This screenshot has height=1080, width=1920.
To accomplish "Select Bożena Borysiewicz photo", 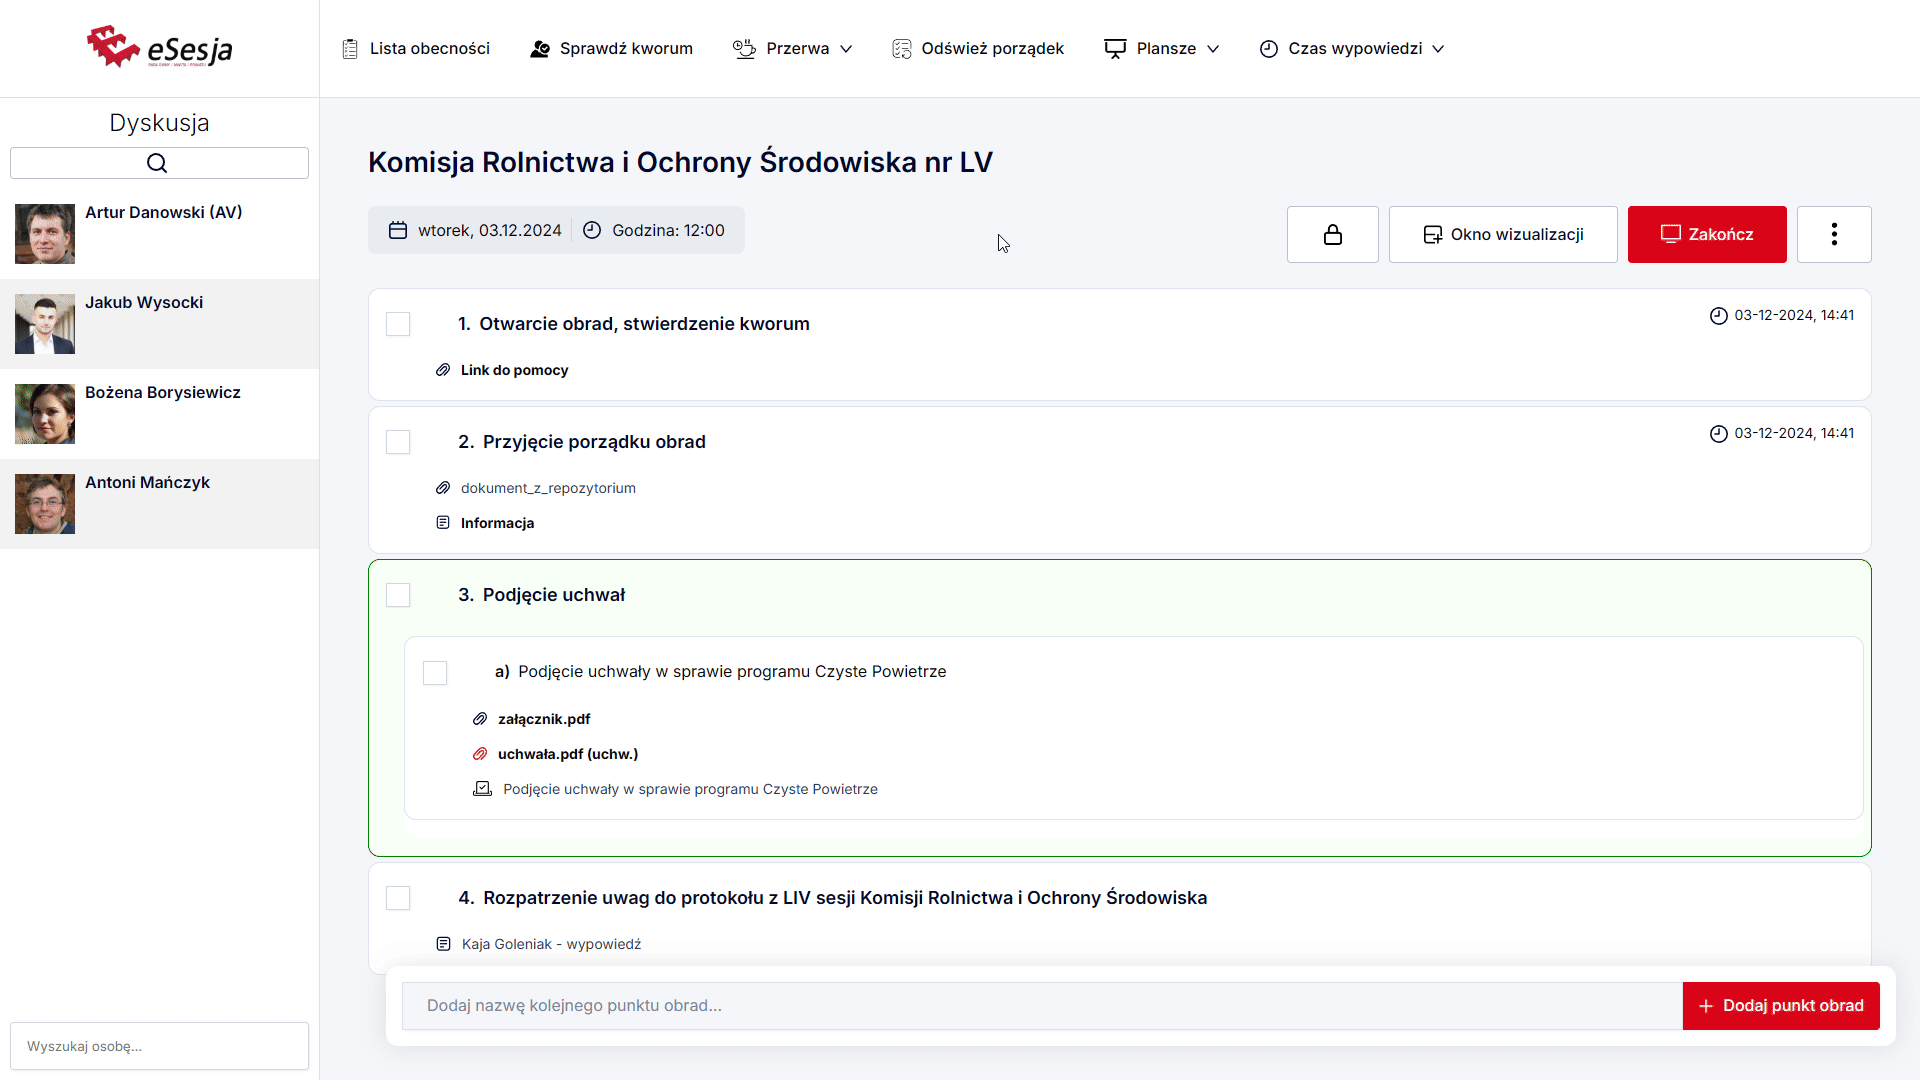I will (45, 414).
